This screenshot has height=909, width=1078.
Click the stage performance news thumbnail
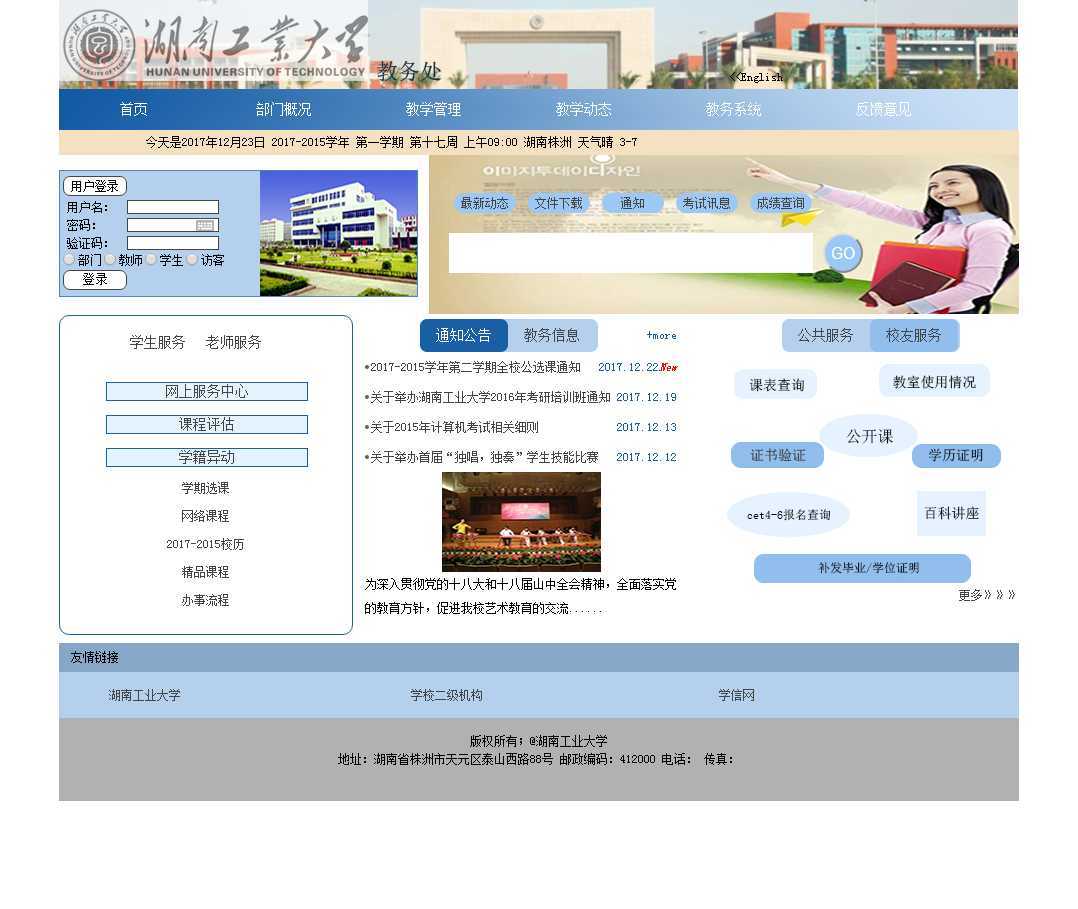point(521,522)
